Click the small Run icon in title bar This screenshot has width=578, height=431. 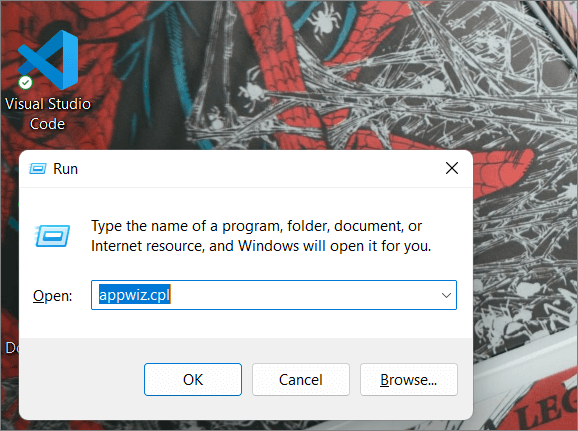pos(38,168)
